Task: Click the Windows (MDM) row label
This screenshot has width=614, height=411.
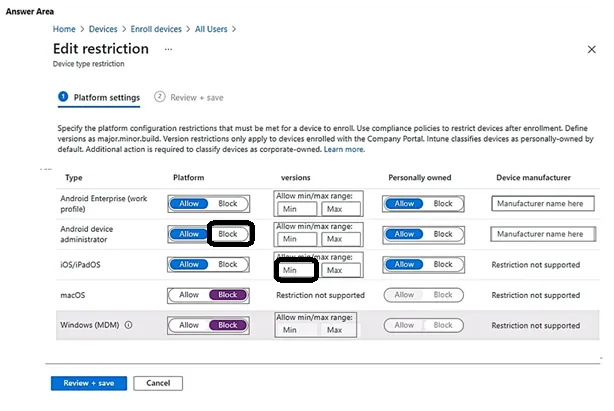Action: pos(90,325)
